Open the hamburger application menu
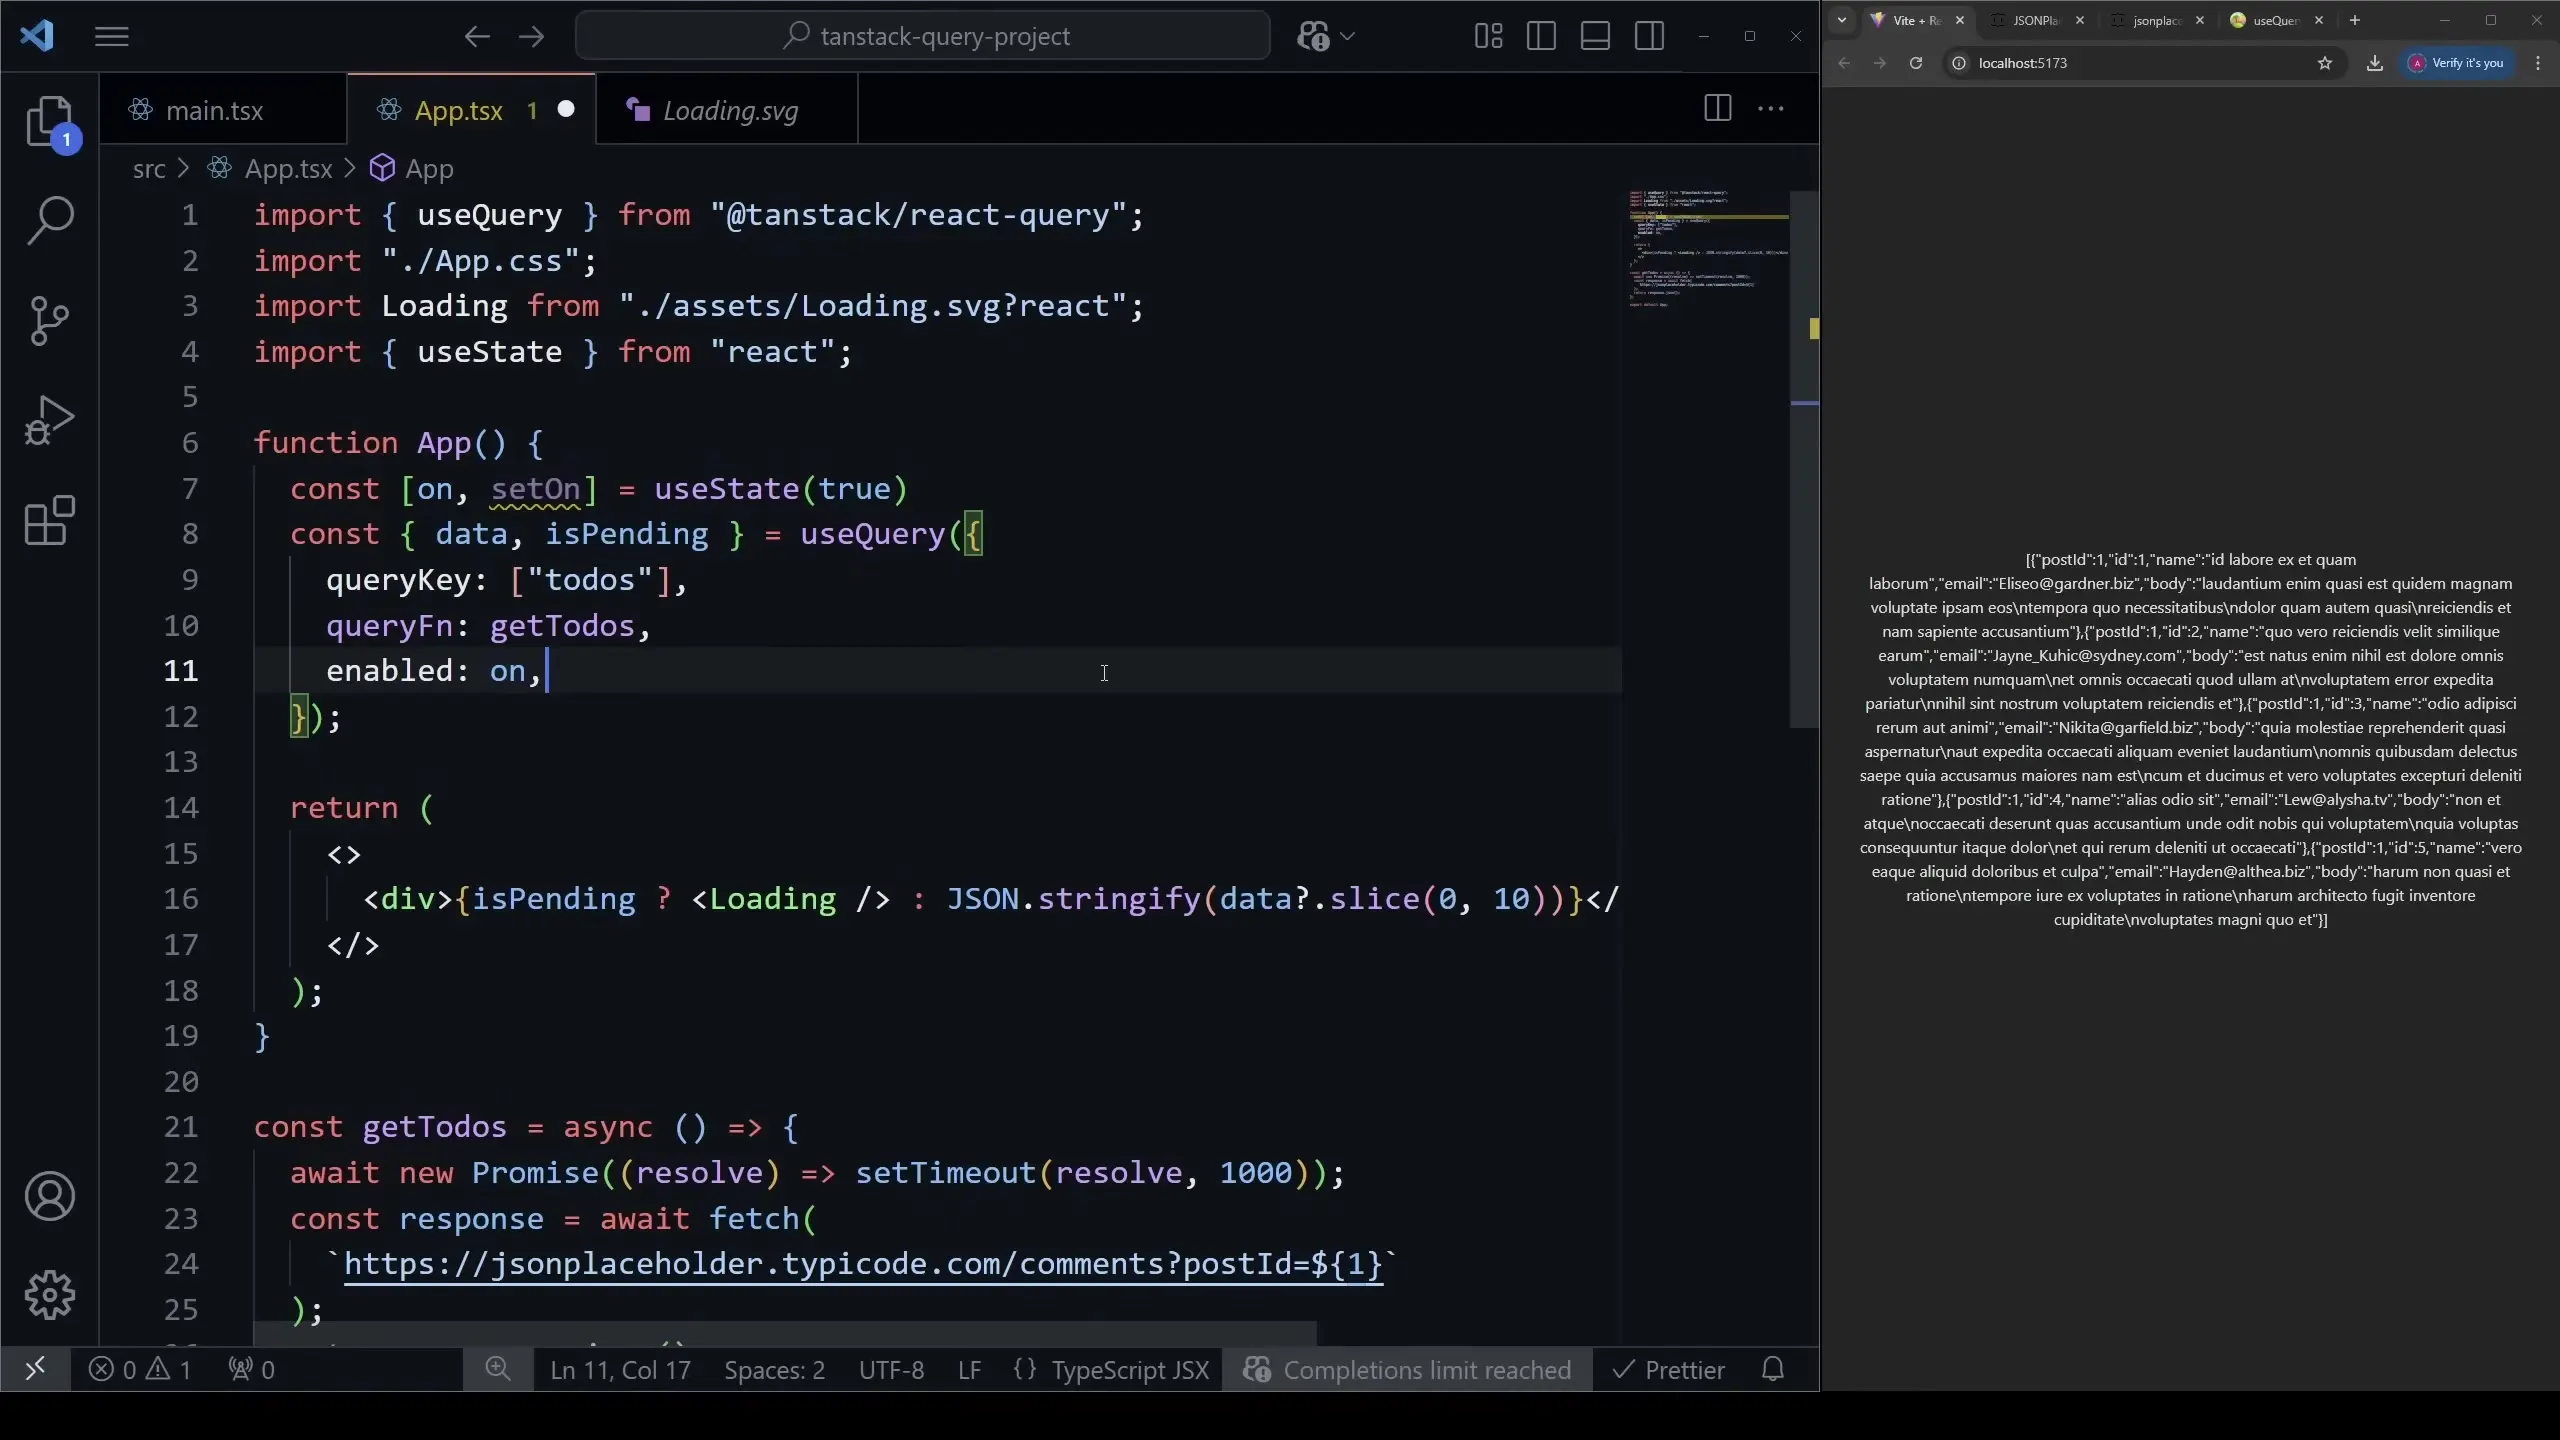 coord(112,37)
